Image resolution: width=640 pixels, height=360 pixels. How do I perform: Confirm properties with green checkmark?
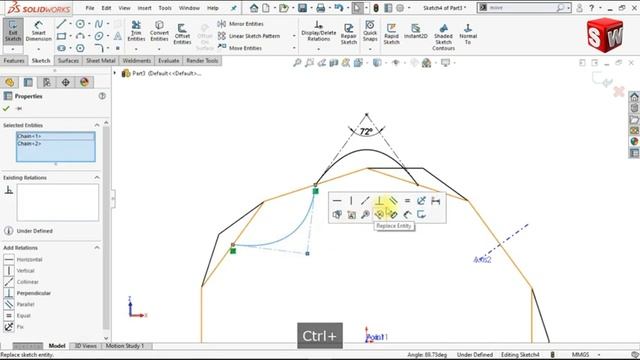pos(6,109)
